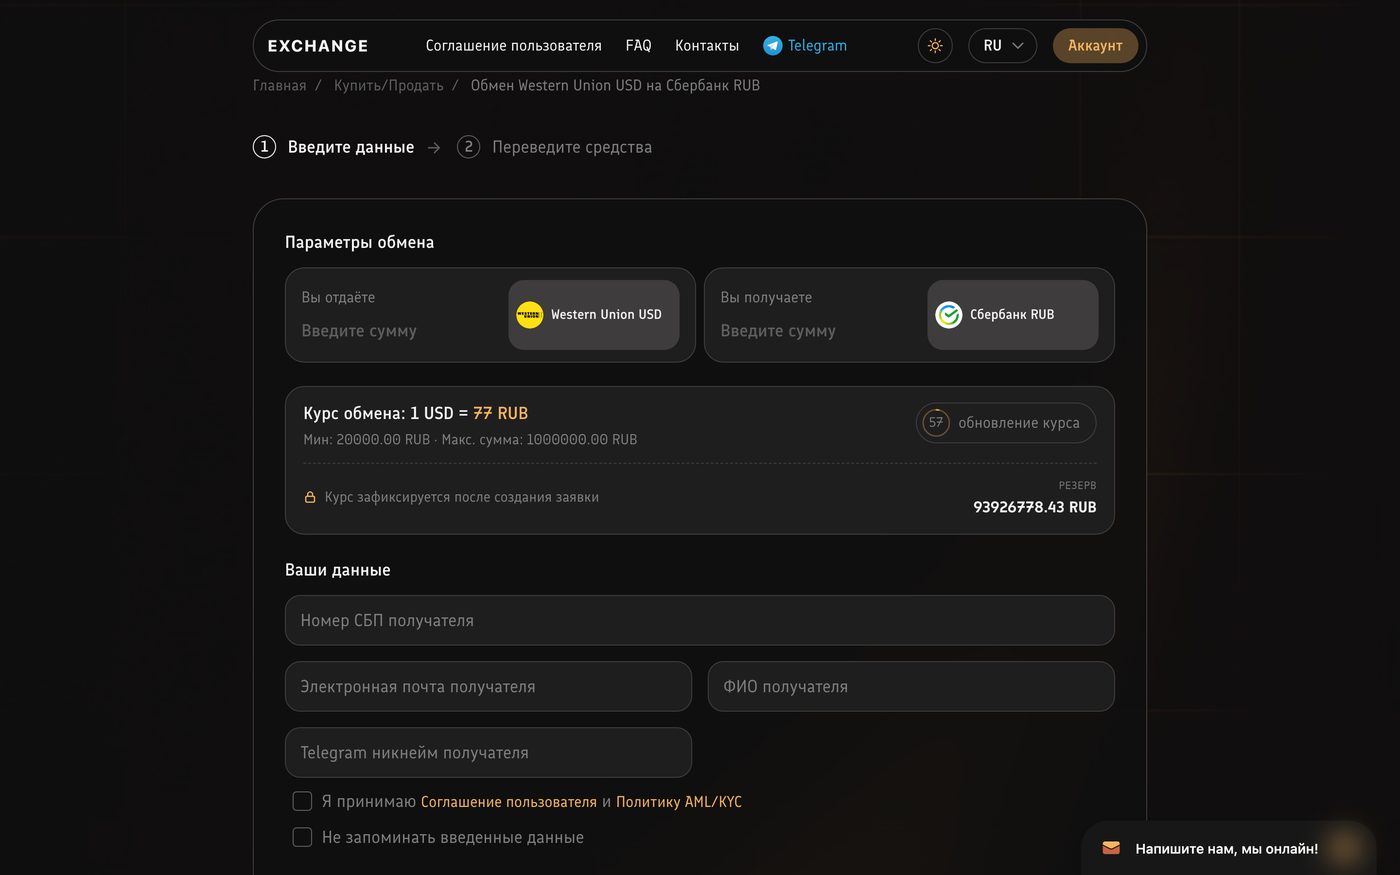Go to Купить/Продать breadcrumb link
The height and width of the screenshot is (875, 1400).
[389, 86]
